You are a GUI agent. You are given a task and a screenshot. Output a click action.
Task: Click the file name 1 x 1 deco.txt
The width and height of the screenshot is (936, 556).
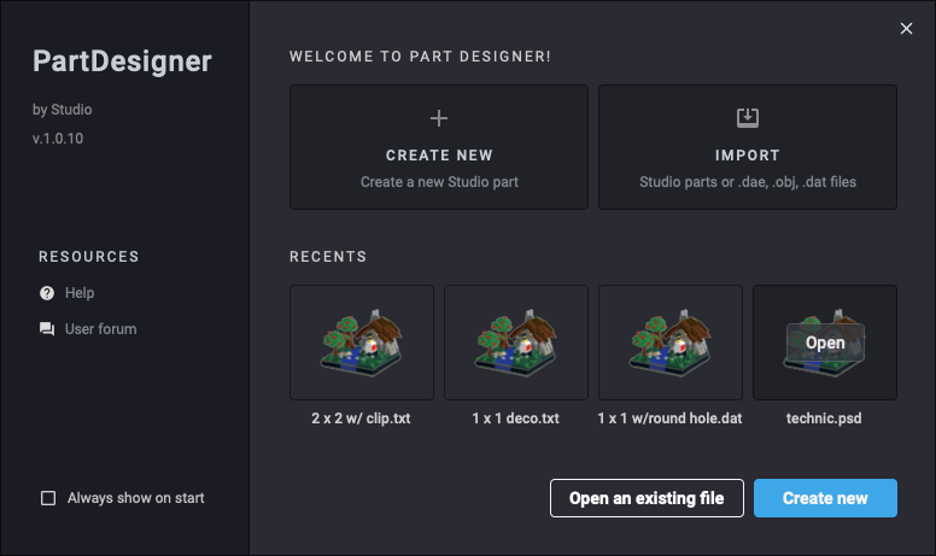click(516, 419)
